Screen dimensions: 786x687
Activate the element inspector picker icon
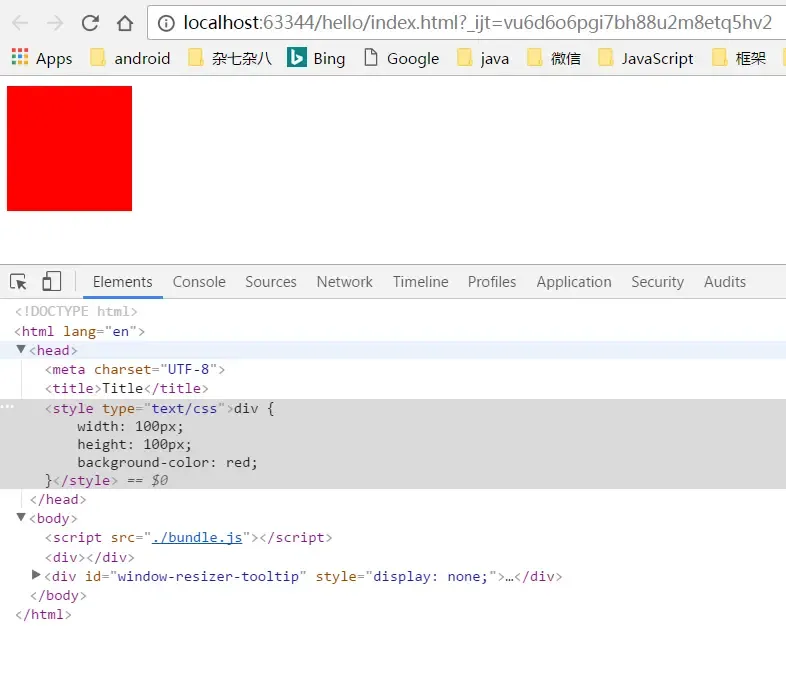(x=19, y=282)
